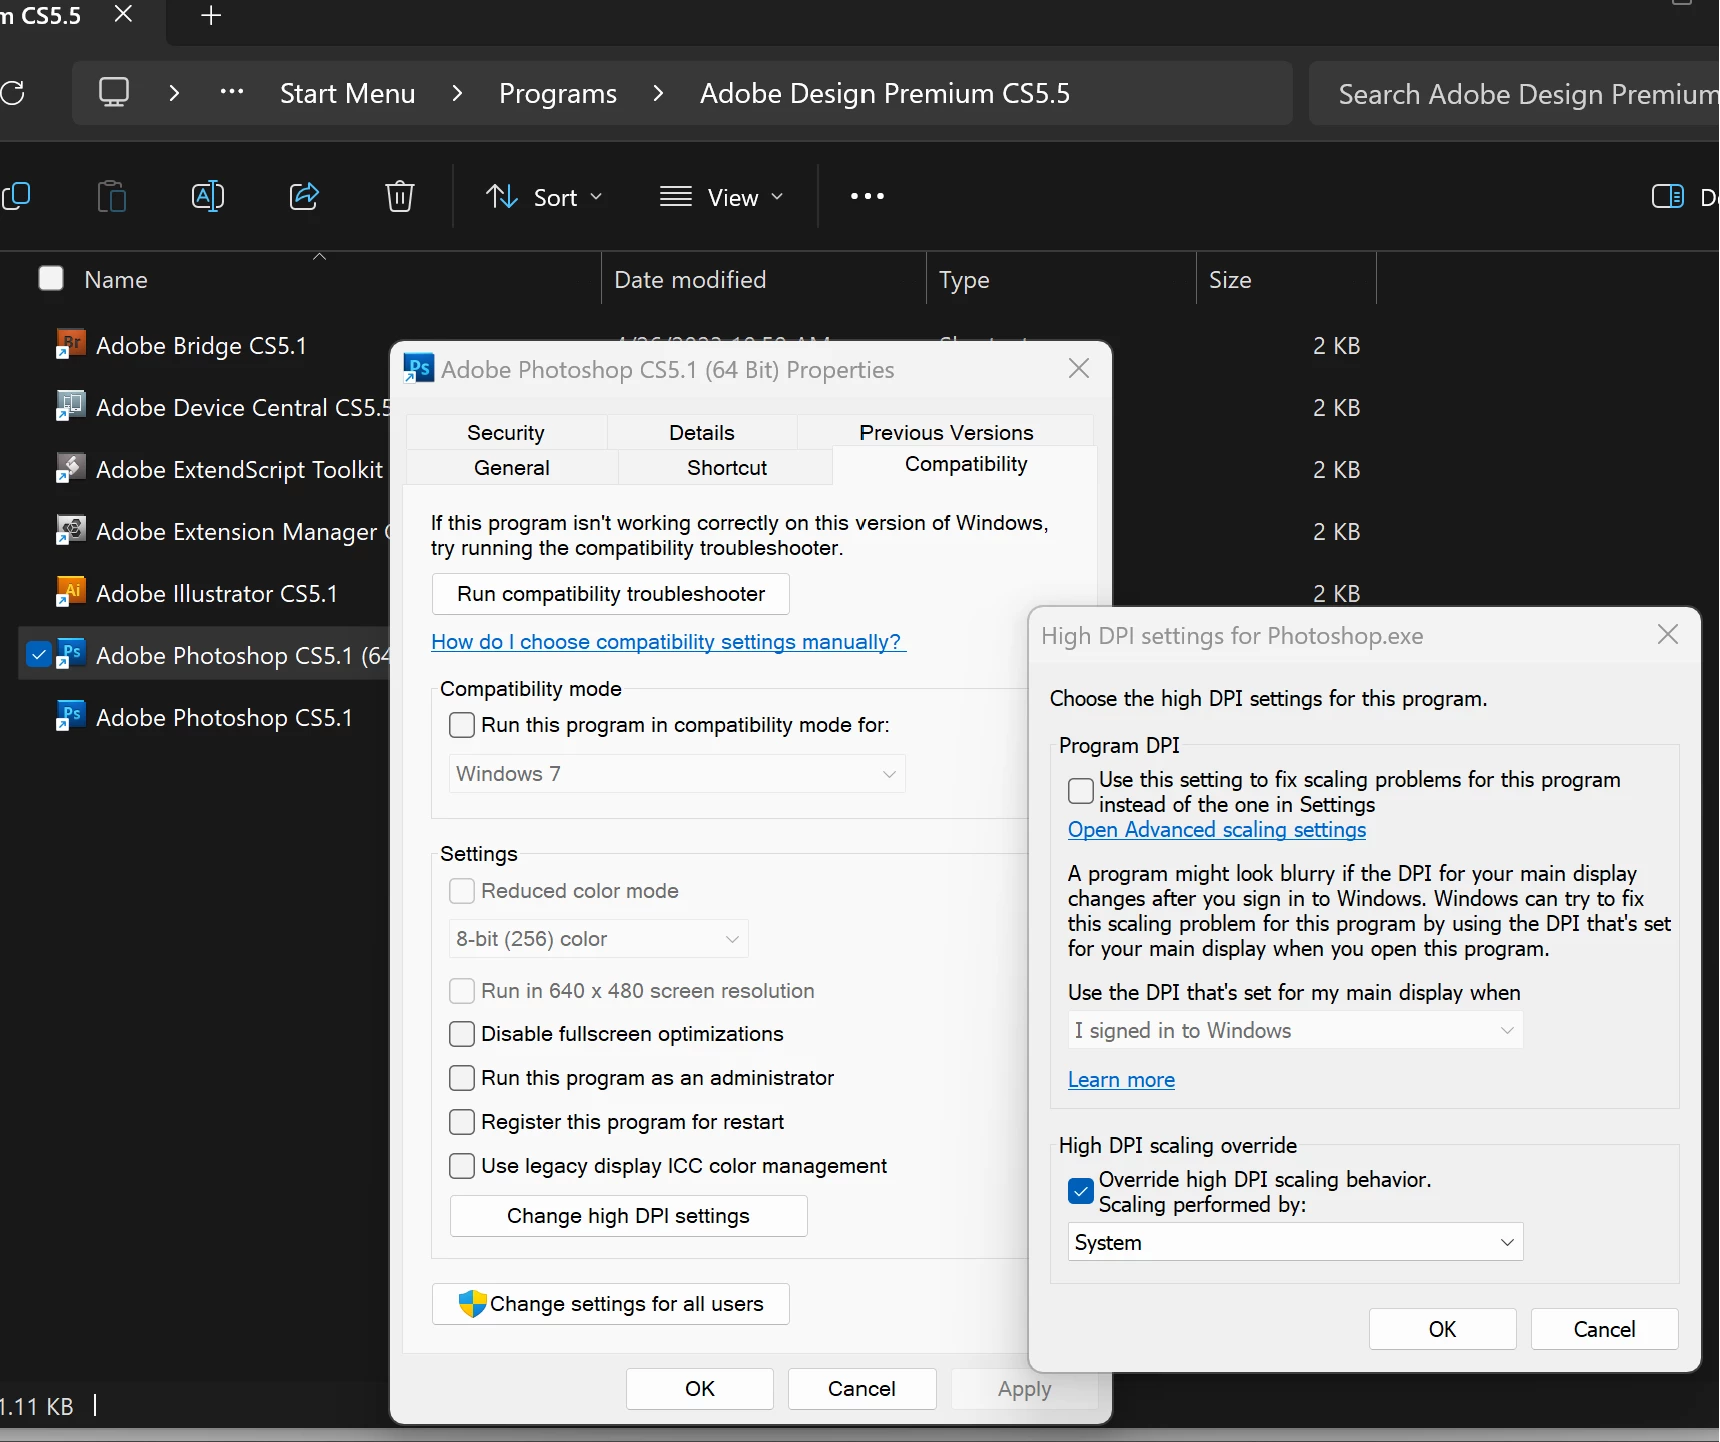Click the Rename icon in Explorer toolbar
Viewport: 1720px width, 1442px height.
(208, 196)
